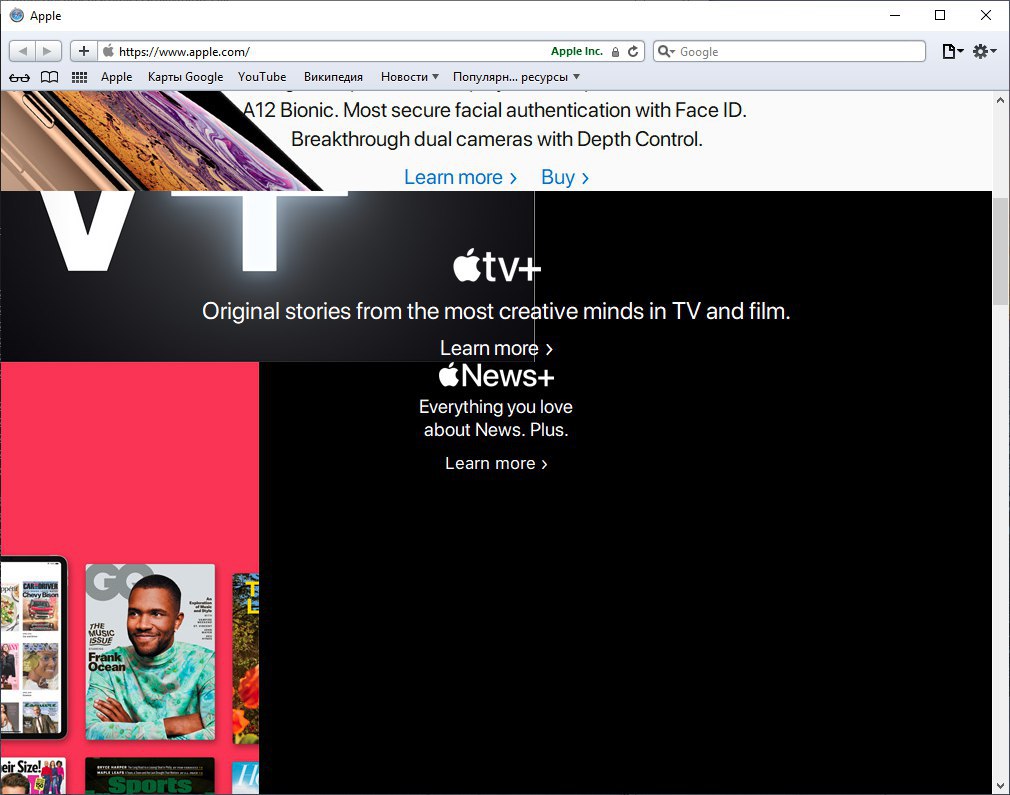This screenshot has height=795, width=1010.
Task: Click the Safari icon in title bar
Action: [x=17, y=15]
